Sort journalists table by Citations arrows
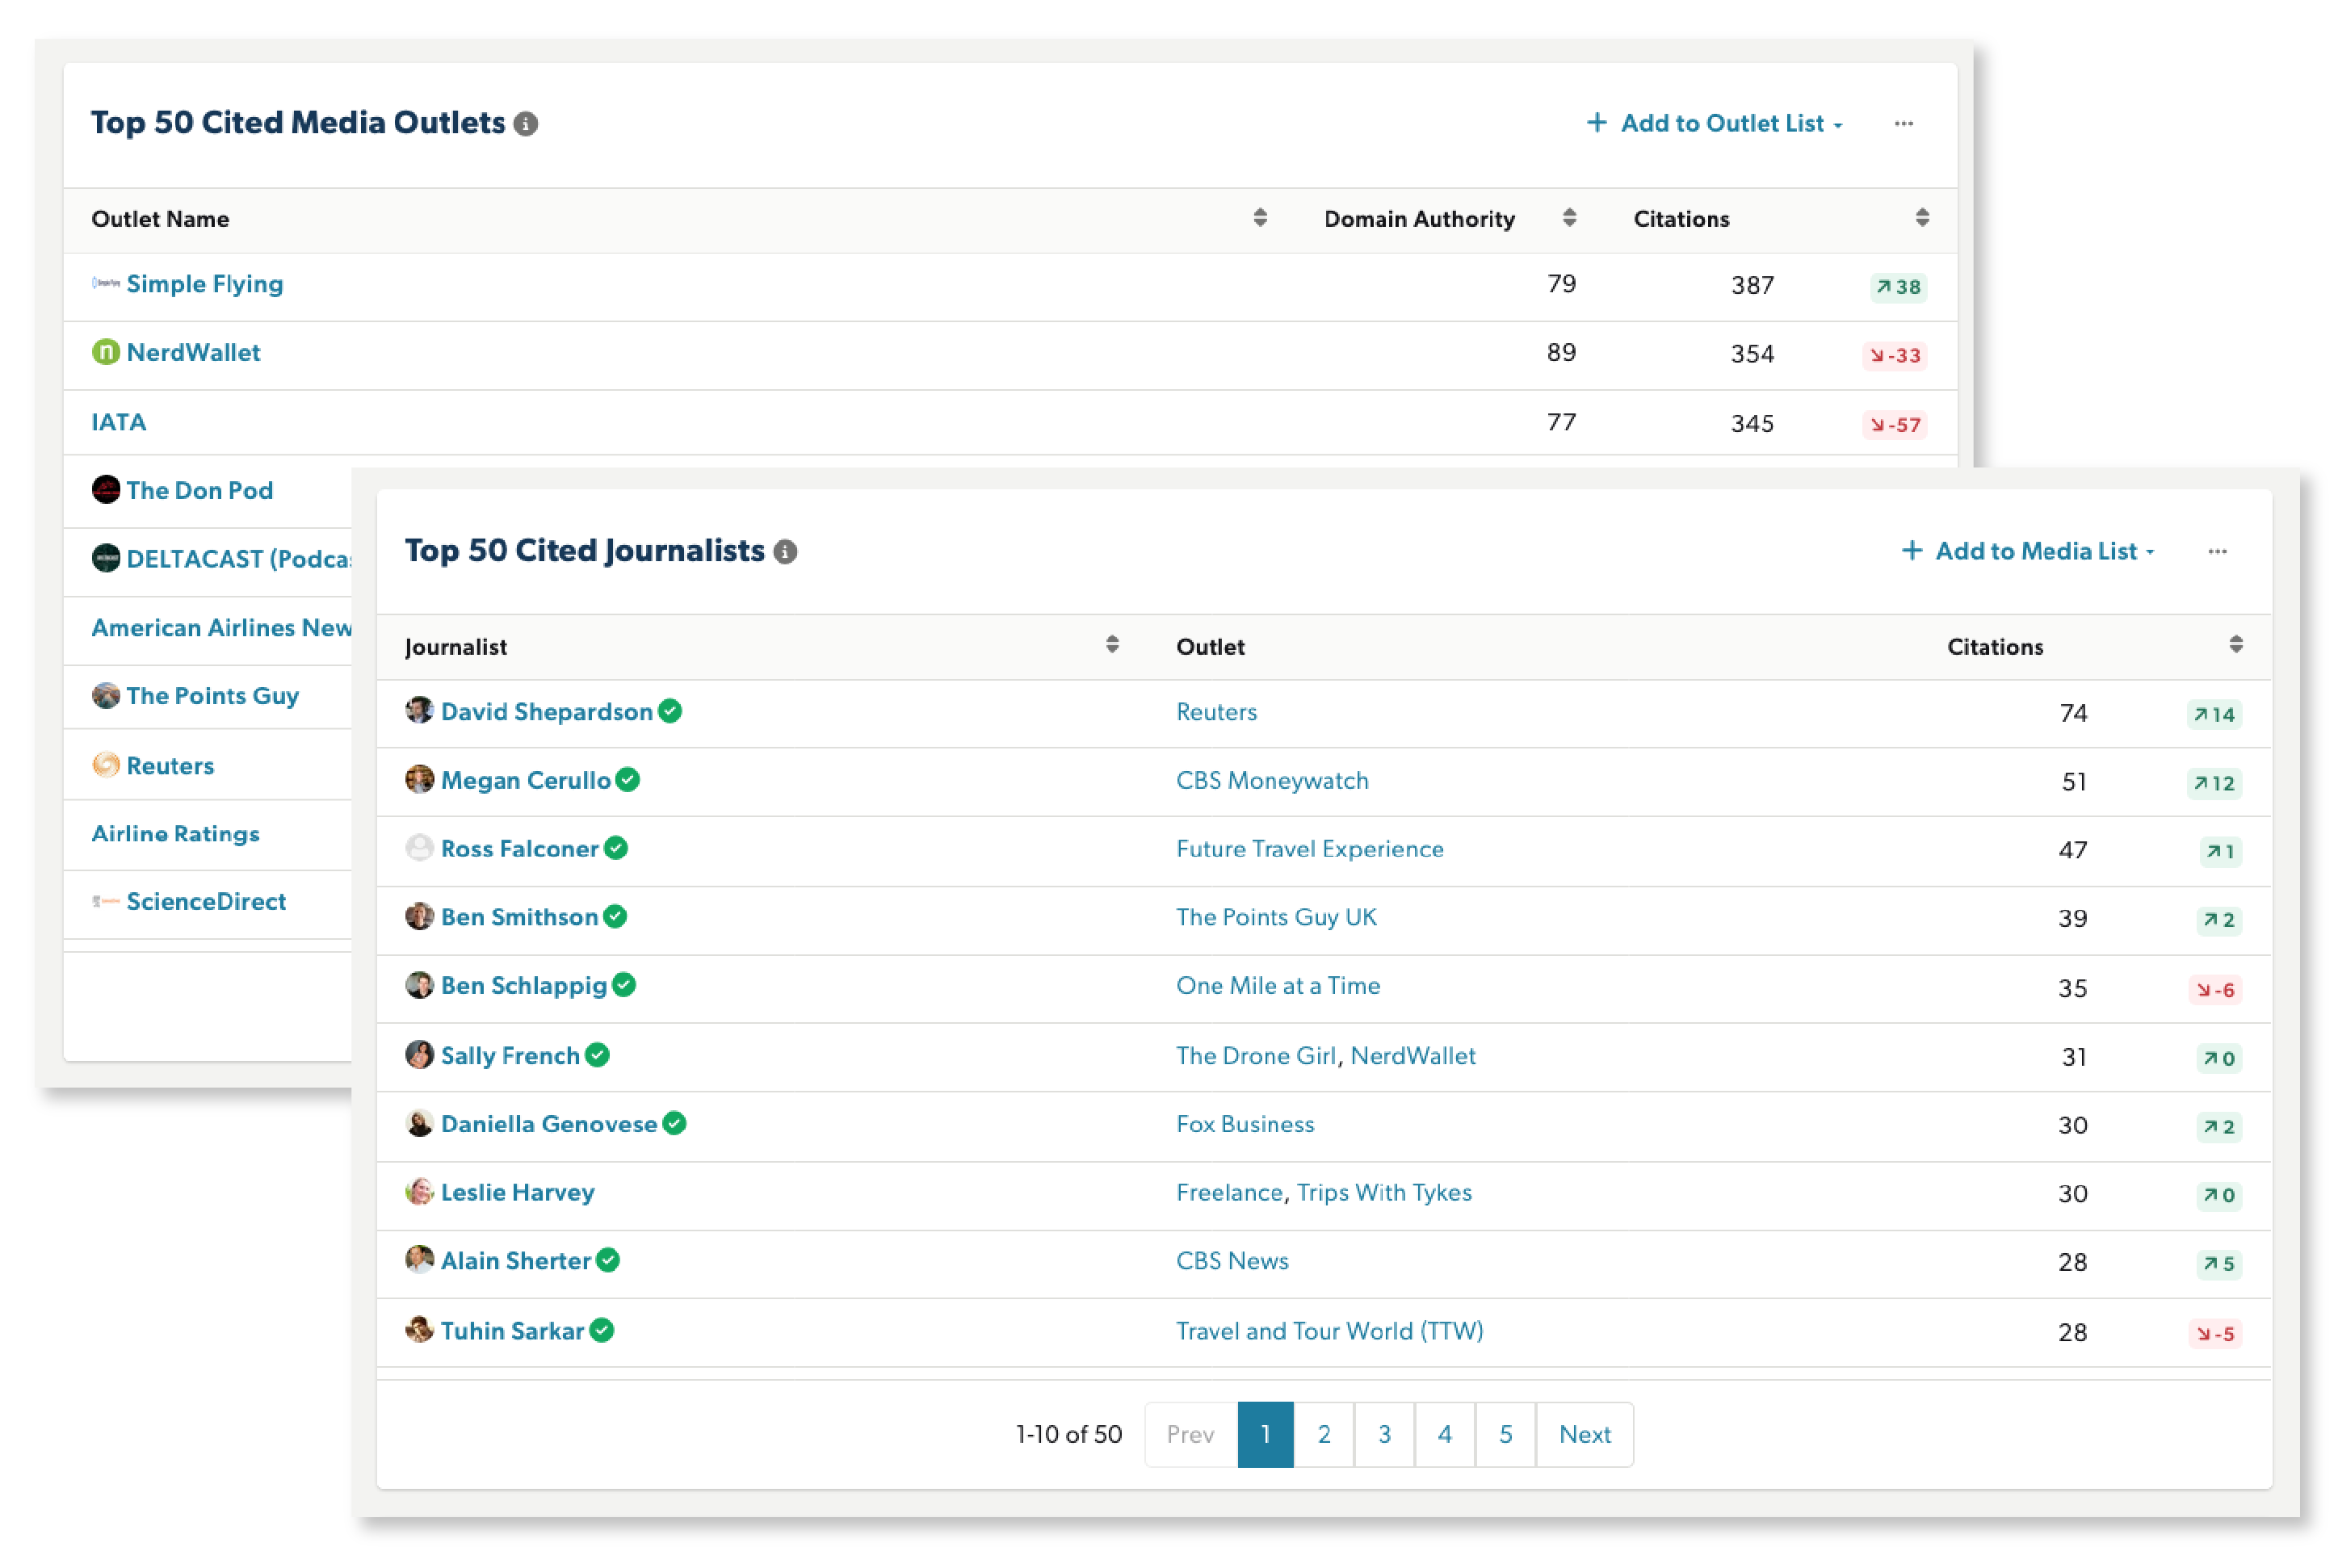This screenshot has height=1568, width=2338. [2236, 645]
